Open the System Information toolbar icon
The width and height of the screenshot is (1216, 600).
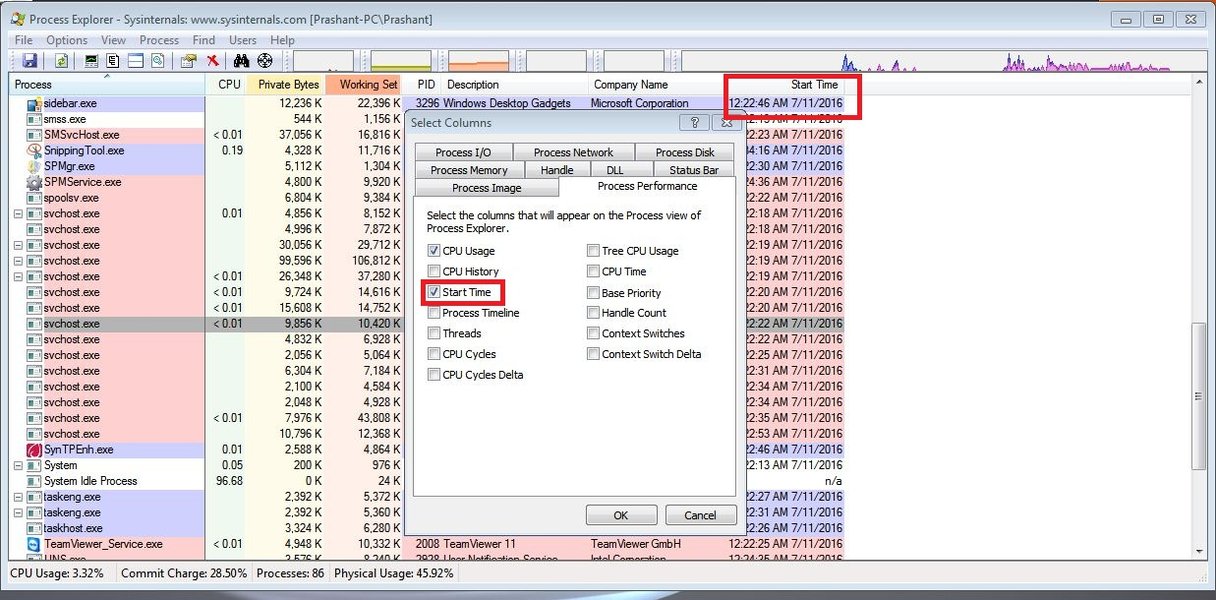[93, 61]
